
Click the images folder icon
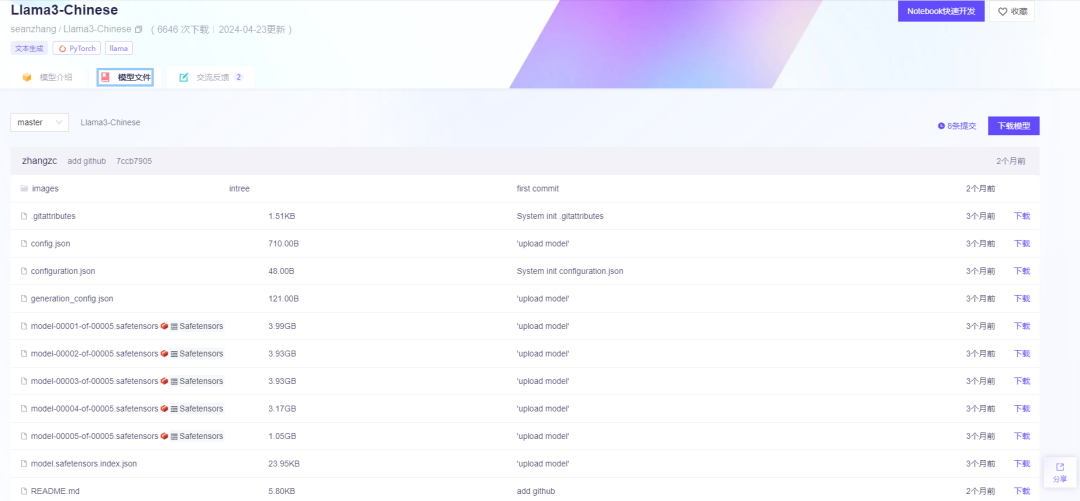[x=24, y=188]
